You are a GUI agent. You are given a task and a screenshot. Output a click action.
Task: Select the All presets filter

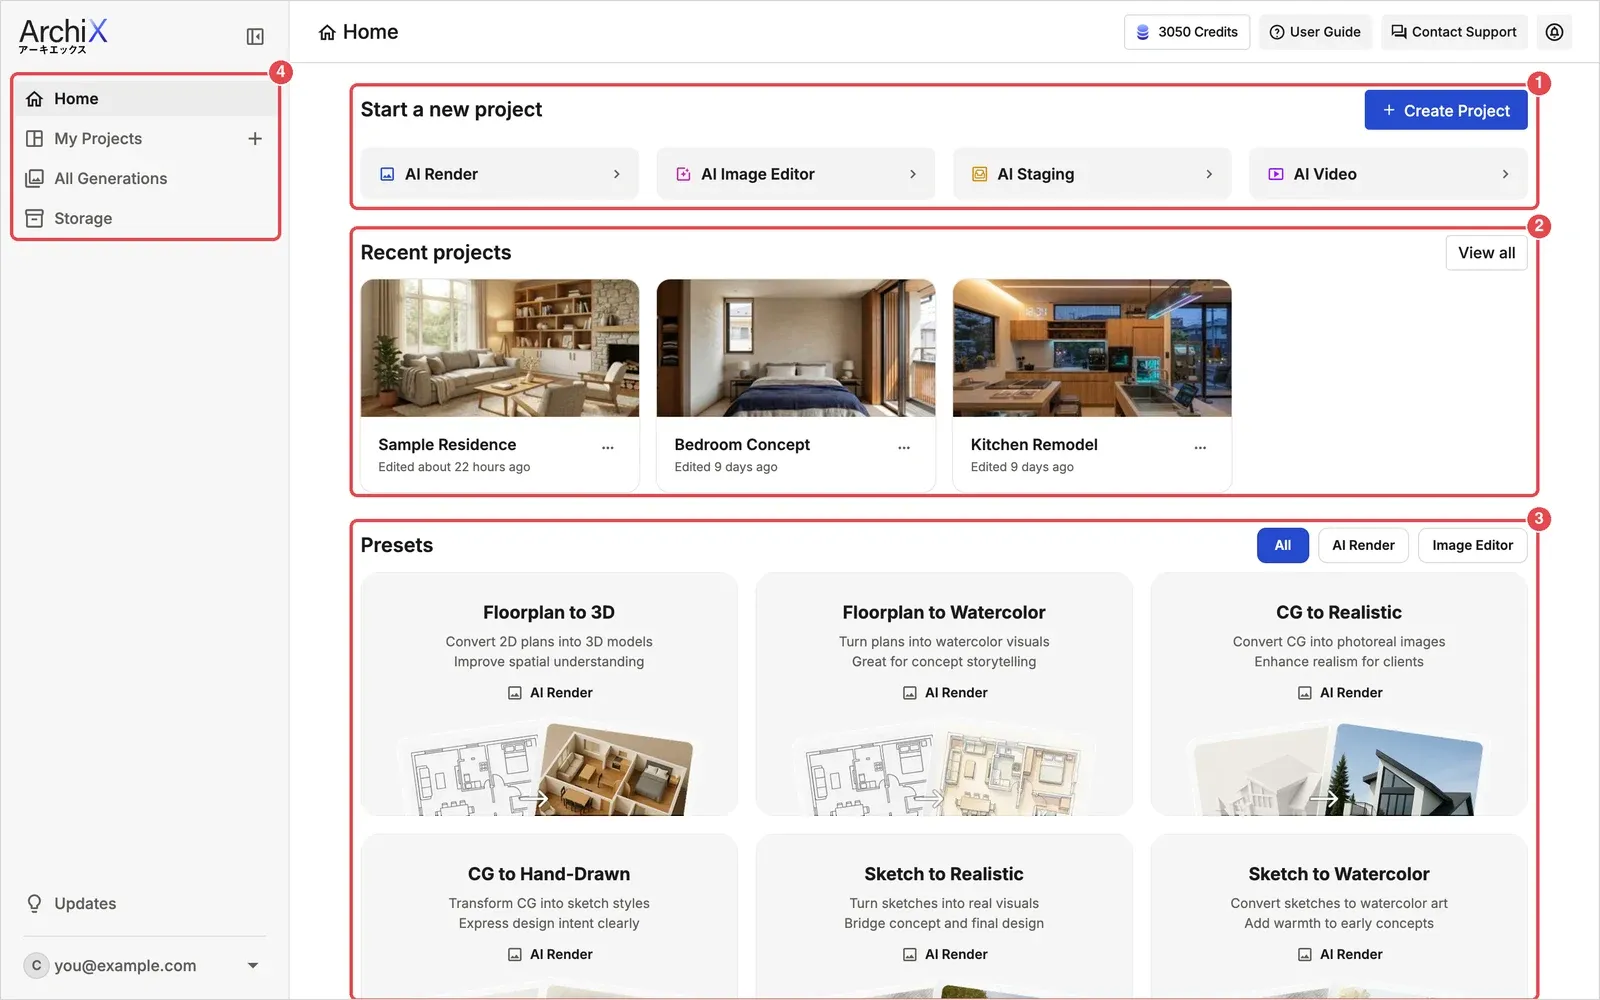coord(1283,546)
